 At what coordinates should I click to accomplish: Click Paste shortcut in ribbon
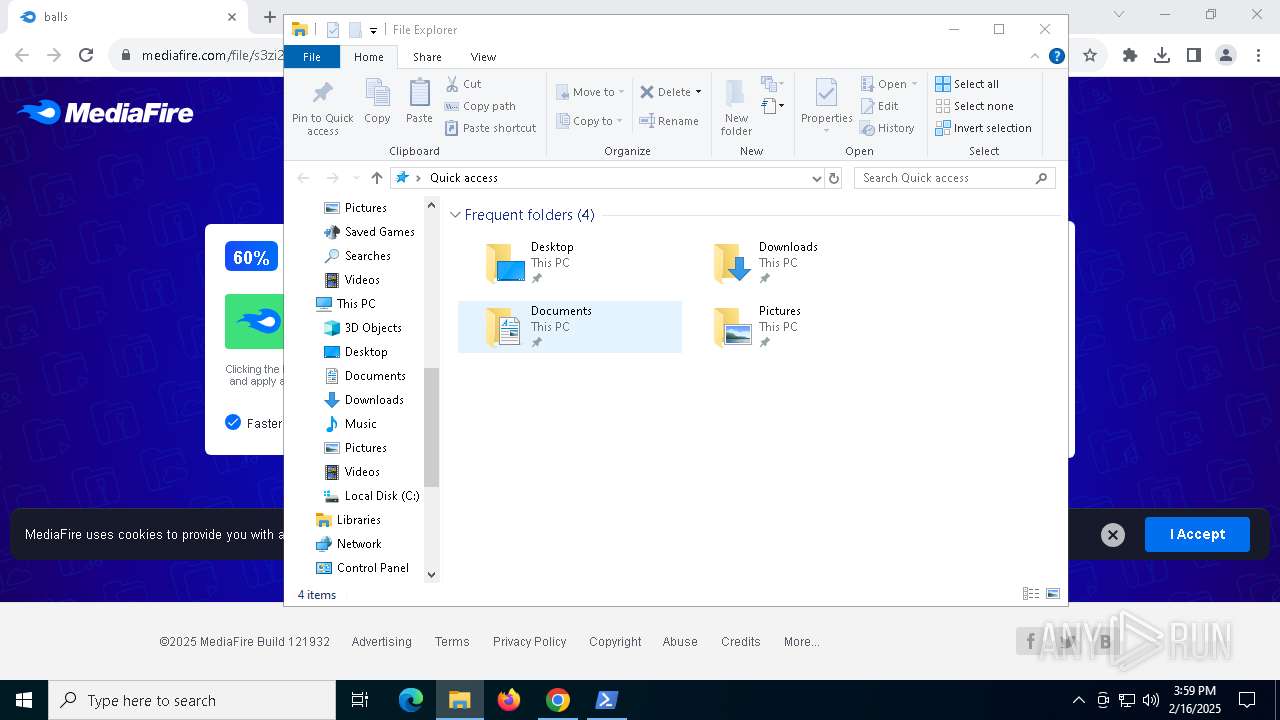490,128
